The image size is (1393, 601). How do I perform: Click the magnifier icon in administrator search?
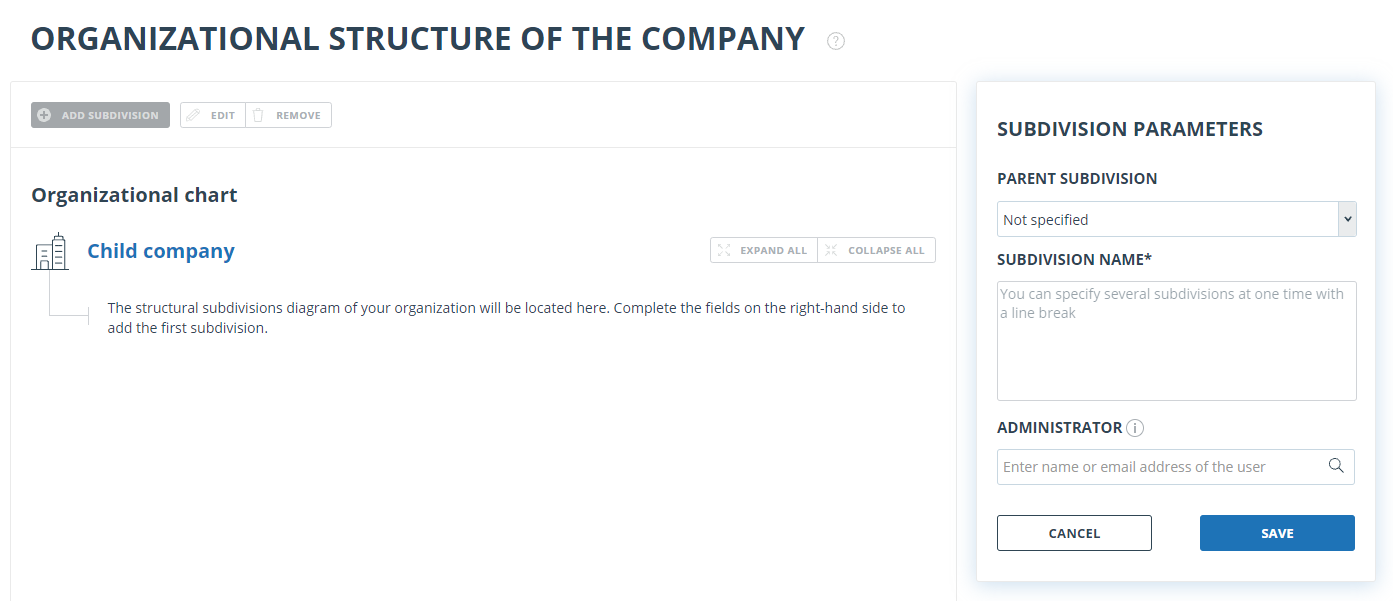coord(1336,465)
